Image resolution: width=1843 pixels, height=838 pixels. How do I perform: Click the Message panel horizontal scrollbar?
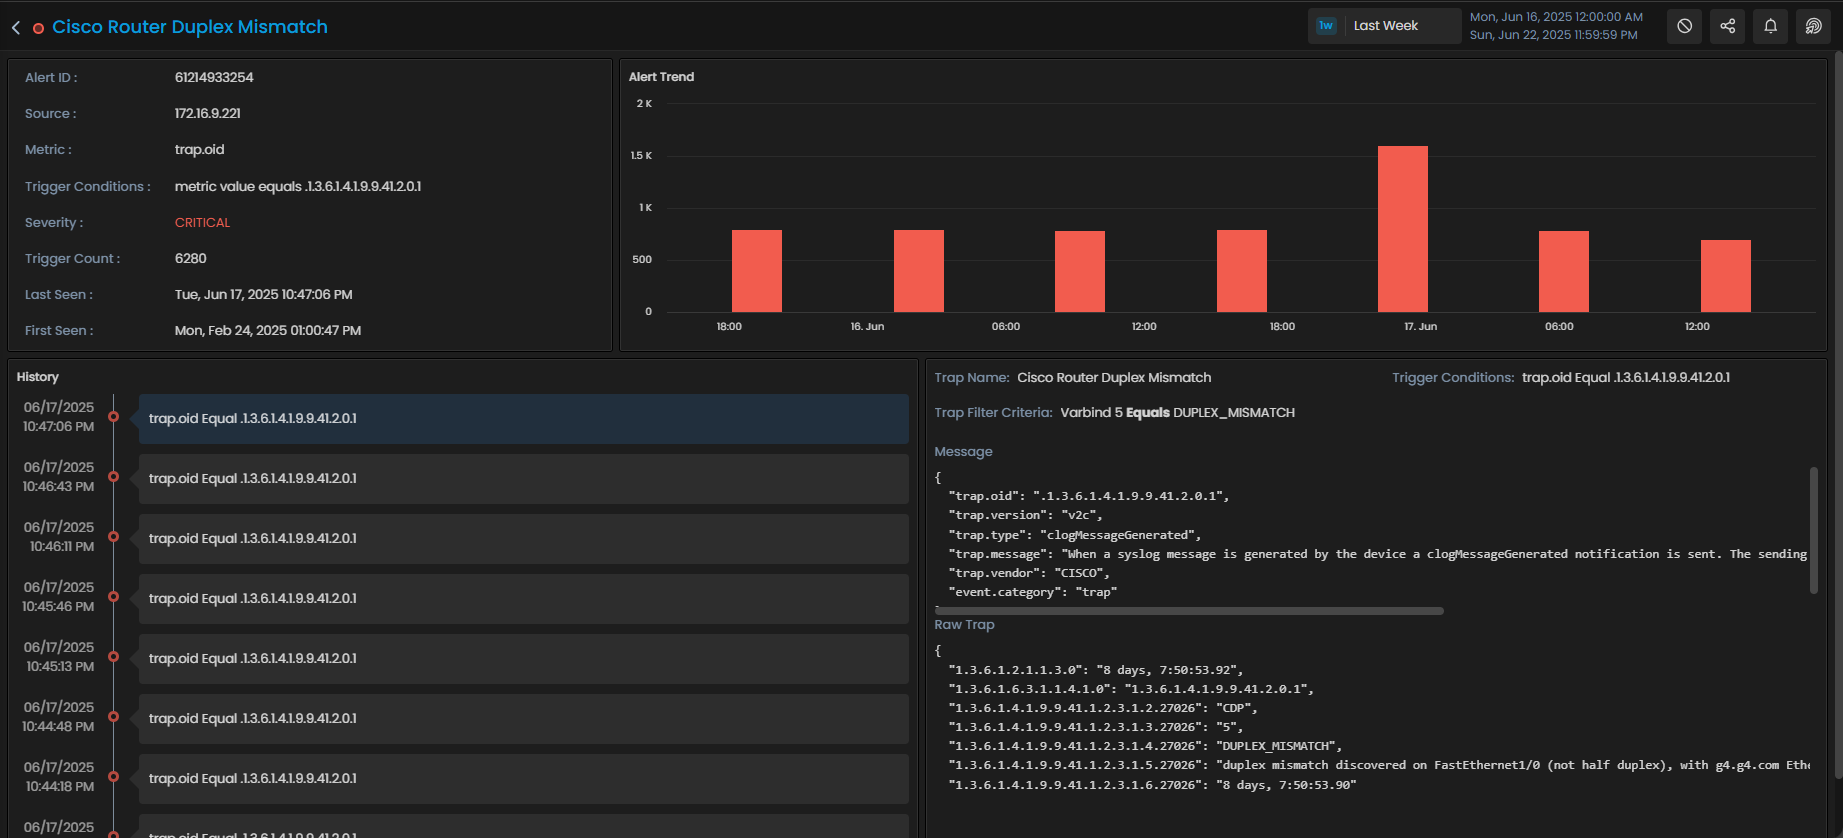(x=1189, y=611)
